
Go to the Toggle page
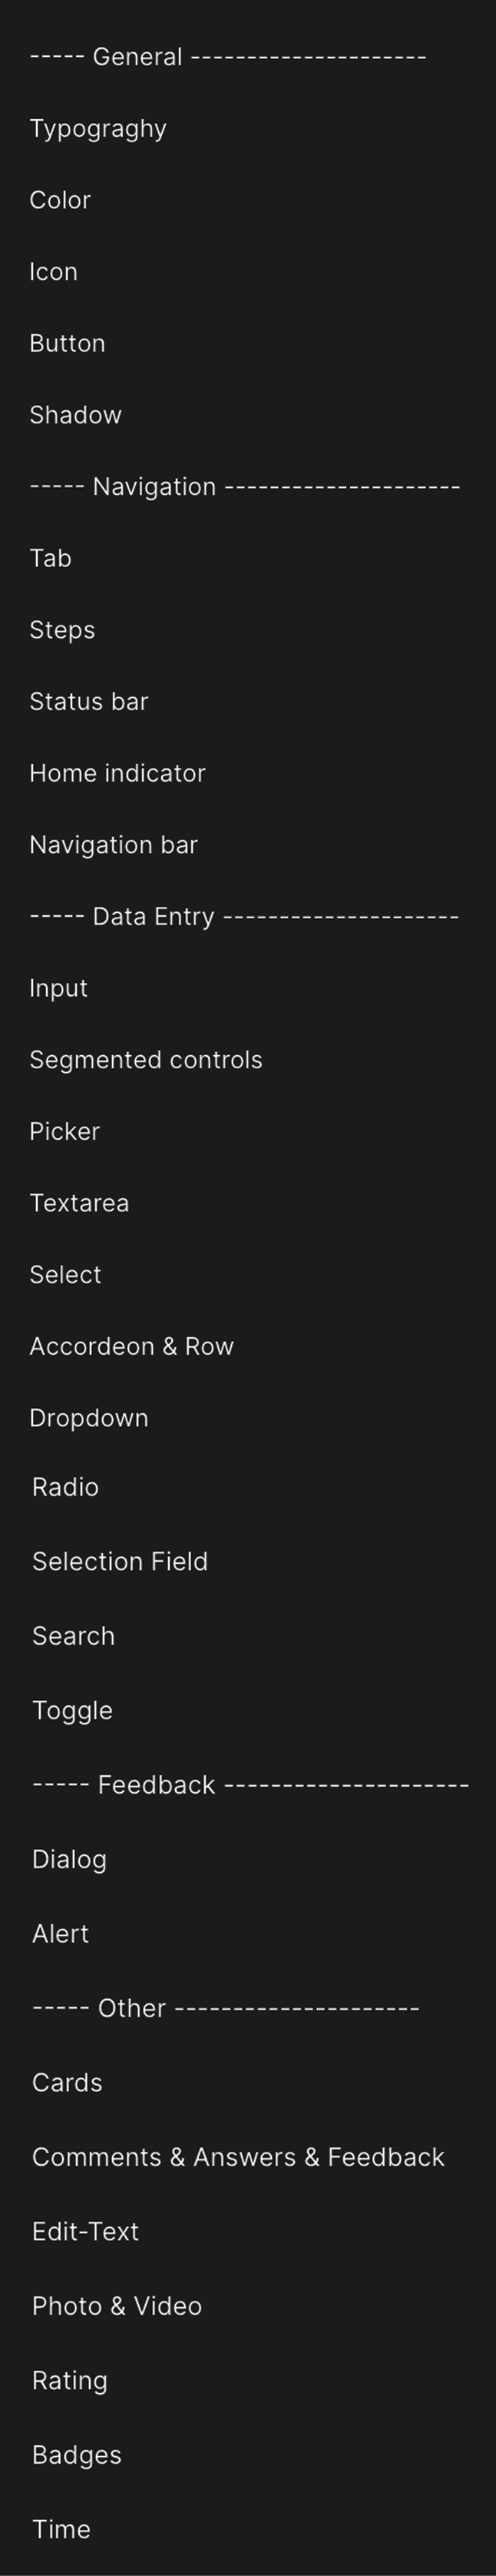click(x=72, y=1710)
